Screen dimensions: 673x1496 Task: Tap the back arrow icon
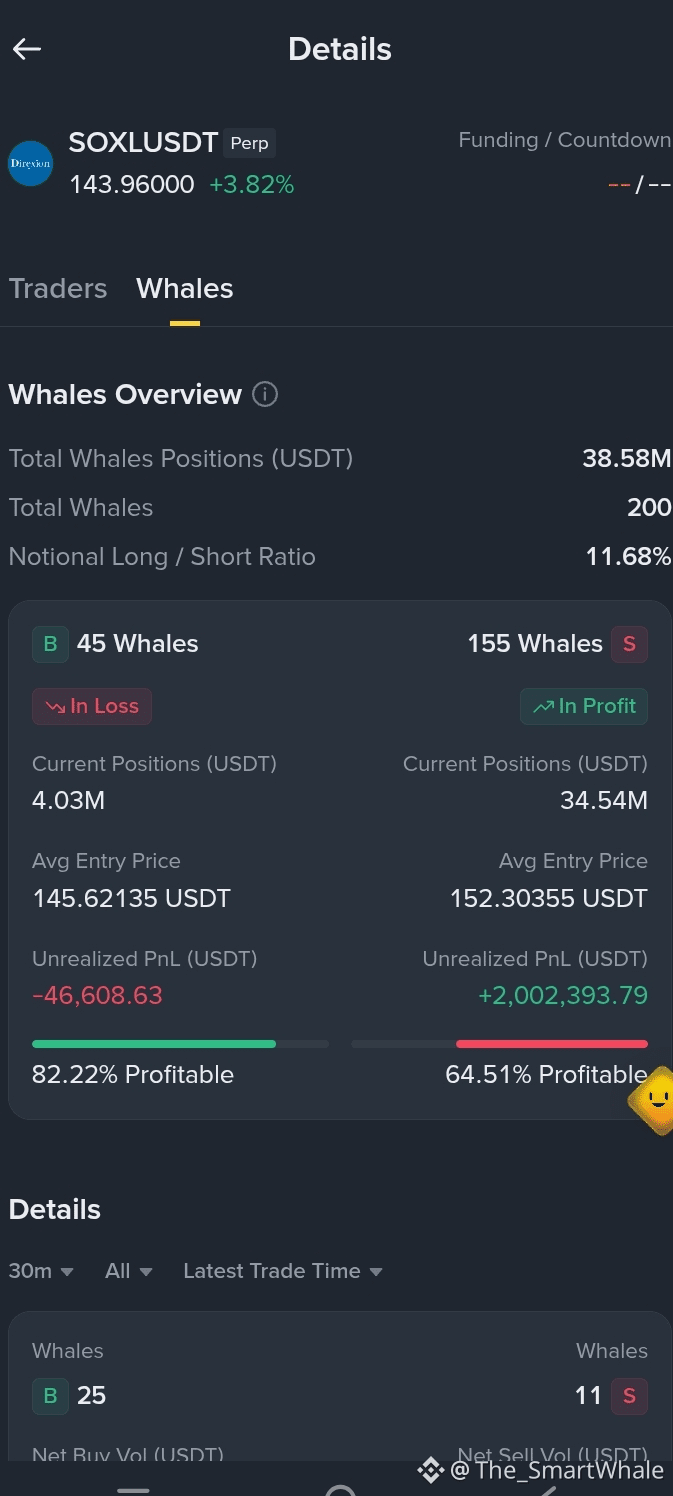click(27, 49)
